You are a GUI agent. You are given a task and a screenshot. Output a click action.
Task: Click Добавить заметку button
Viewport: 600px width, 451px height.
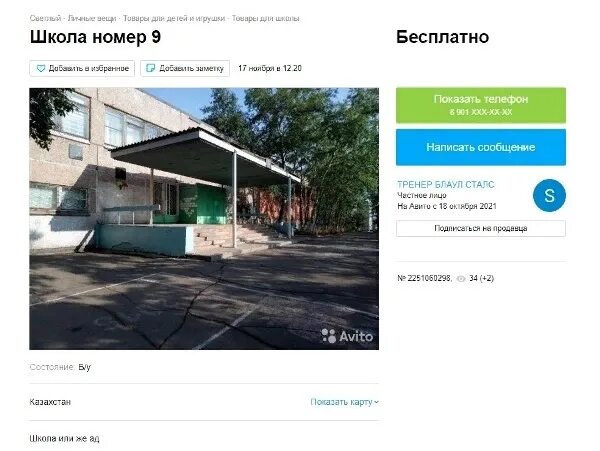(185, 68)
